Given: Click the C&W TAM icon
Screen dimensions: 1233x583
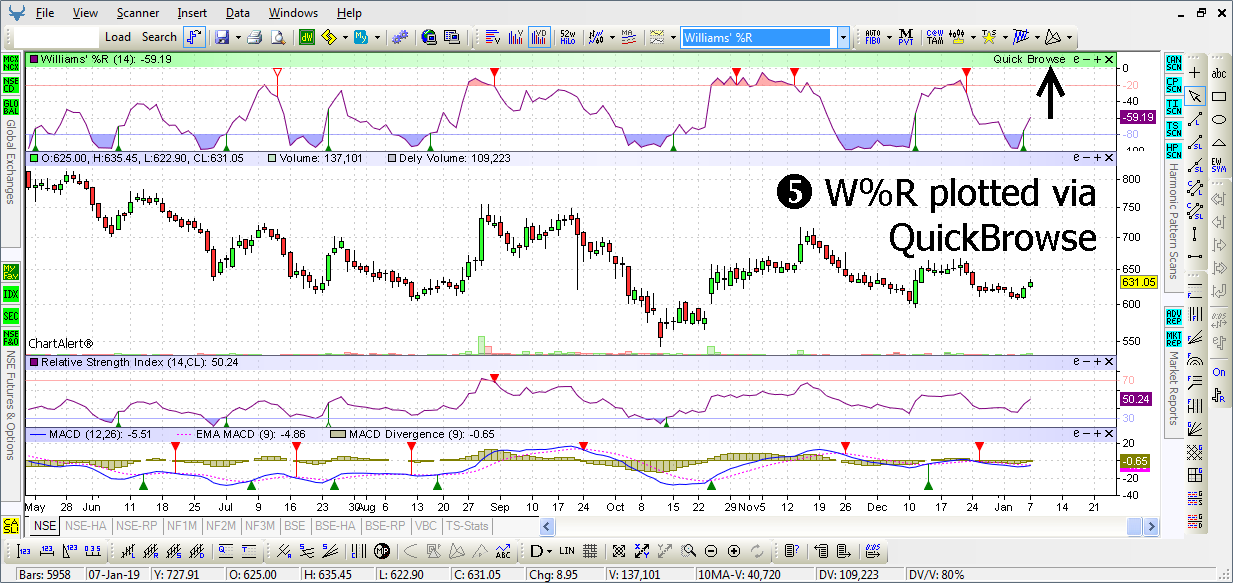Looking at the screenshot, I should (x=935, y=37).
